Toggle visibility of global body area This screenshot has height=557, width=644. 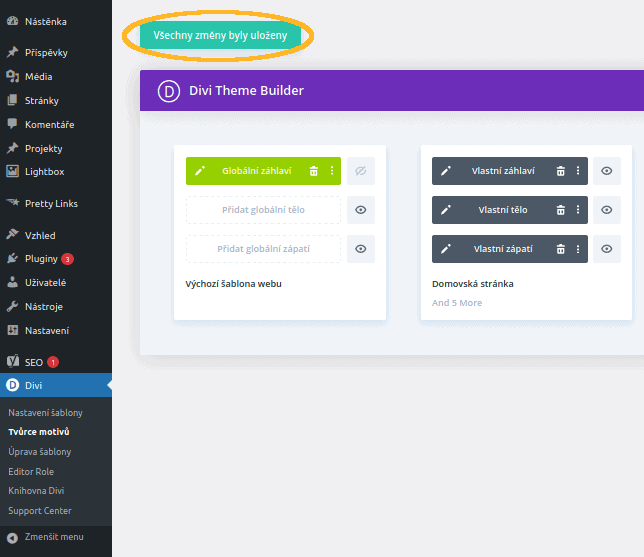point(361,210)
